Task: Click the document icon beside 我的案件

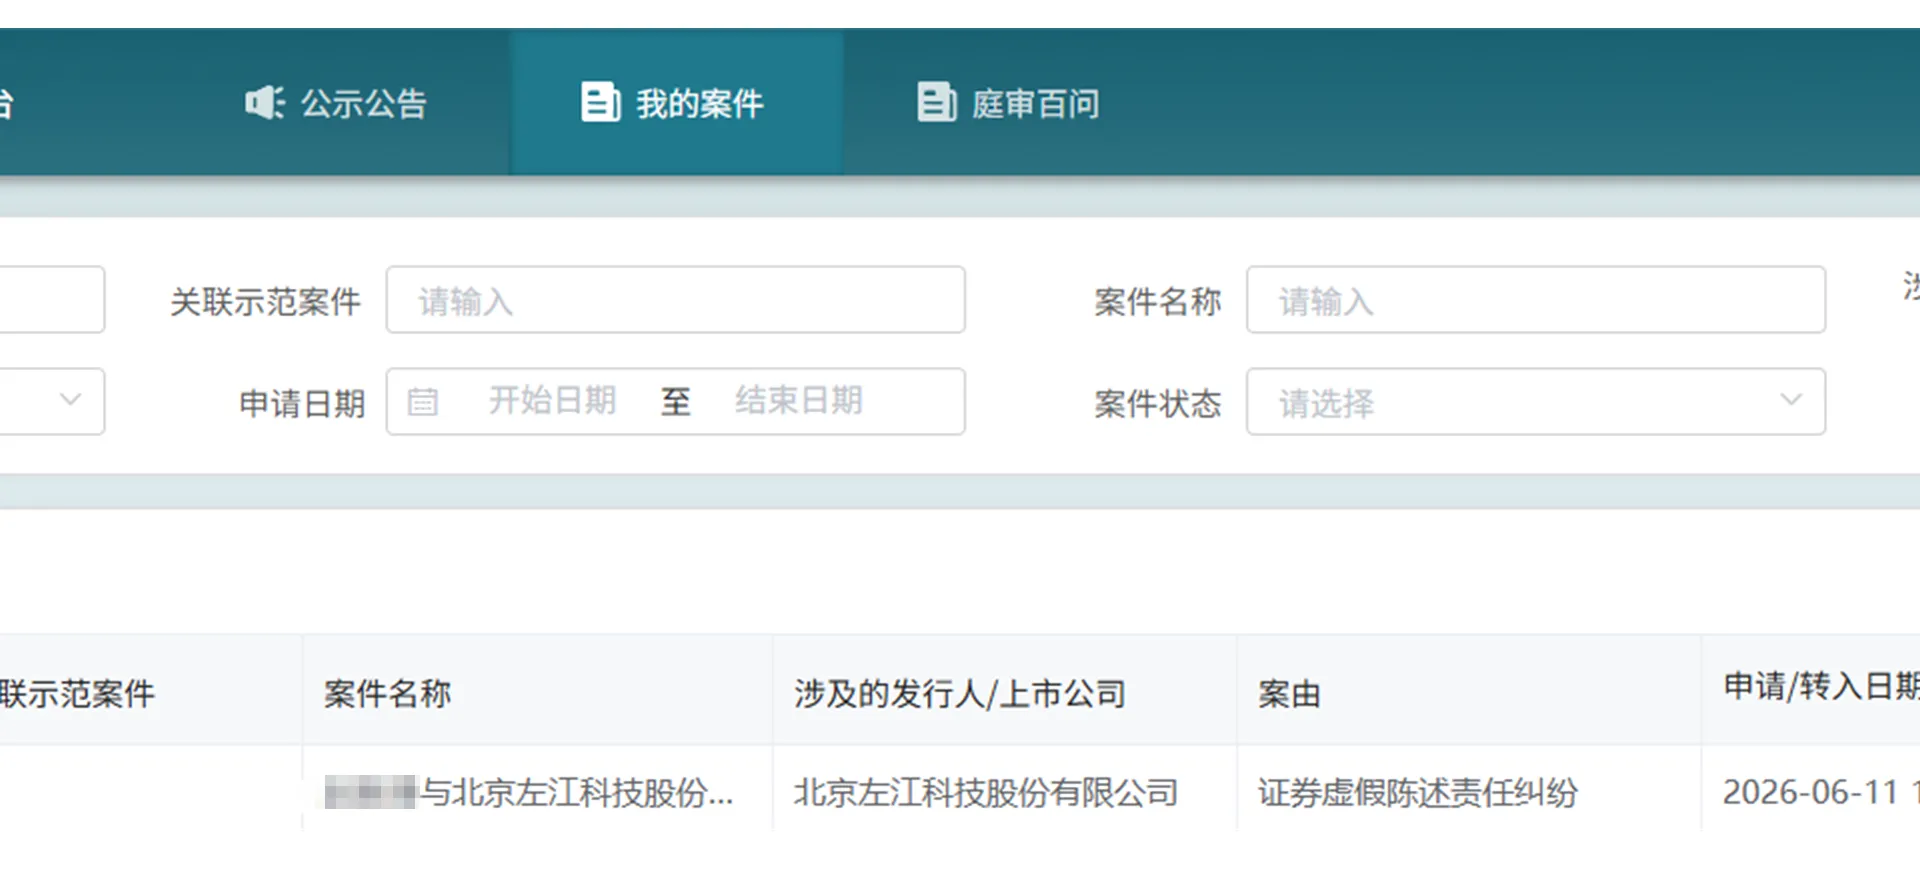Action: coord(601,102)
